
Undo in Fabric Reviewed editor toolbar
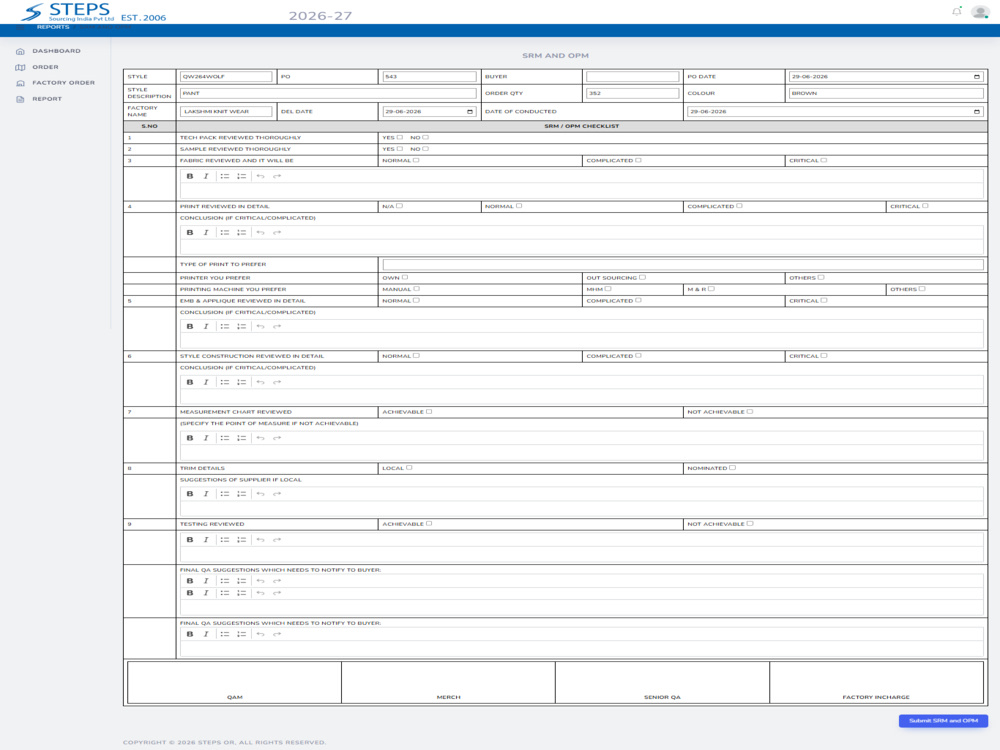[x=260, y=176]
